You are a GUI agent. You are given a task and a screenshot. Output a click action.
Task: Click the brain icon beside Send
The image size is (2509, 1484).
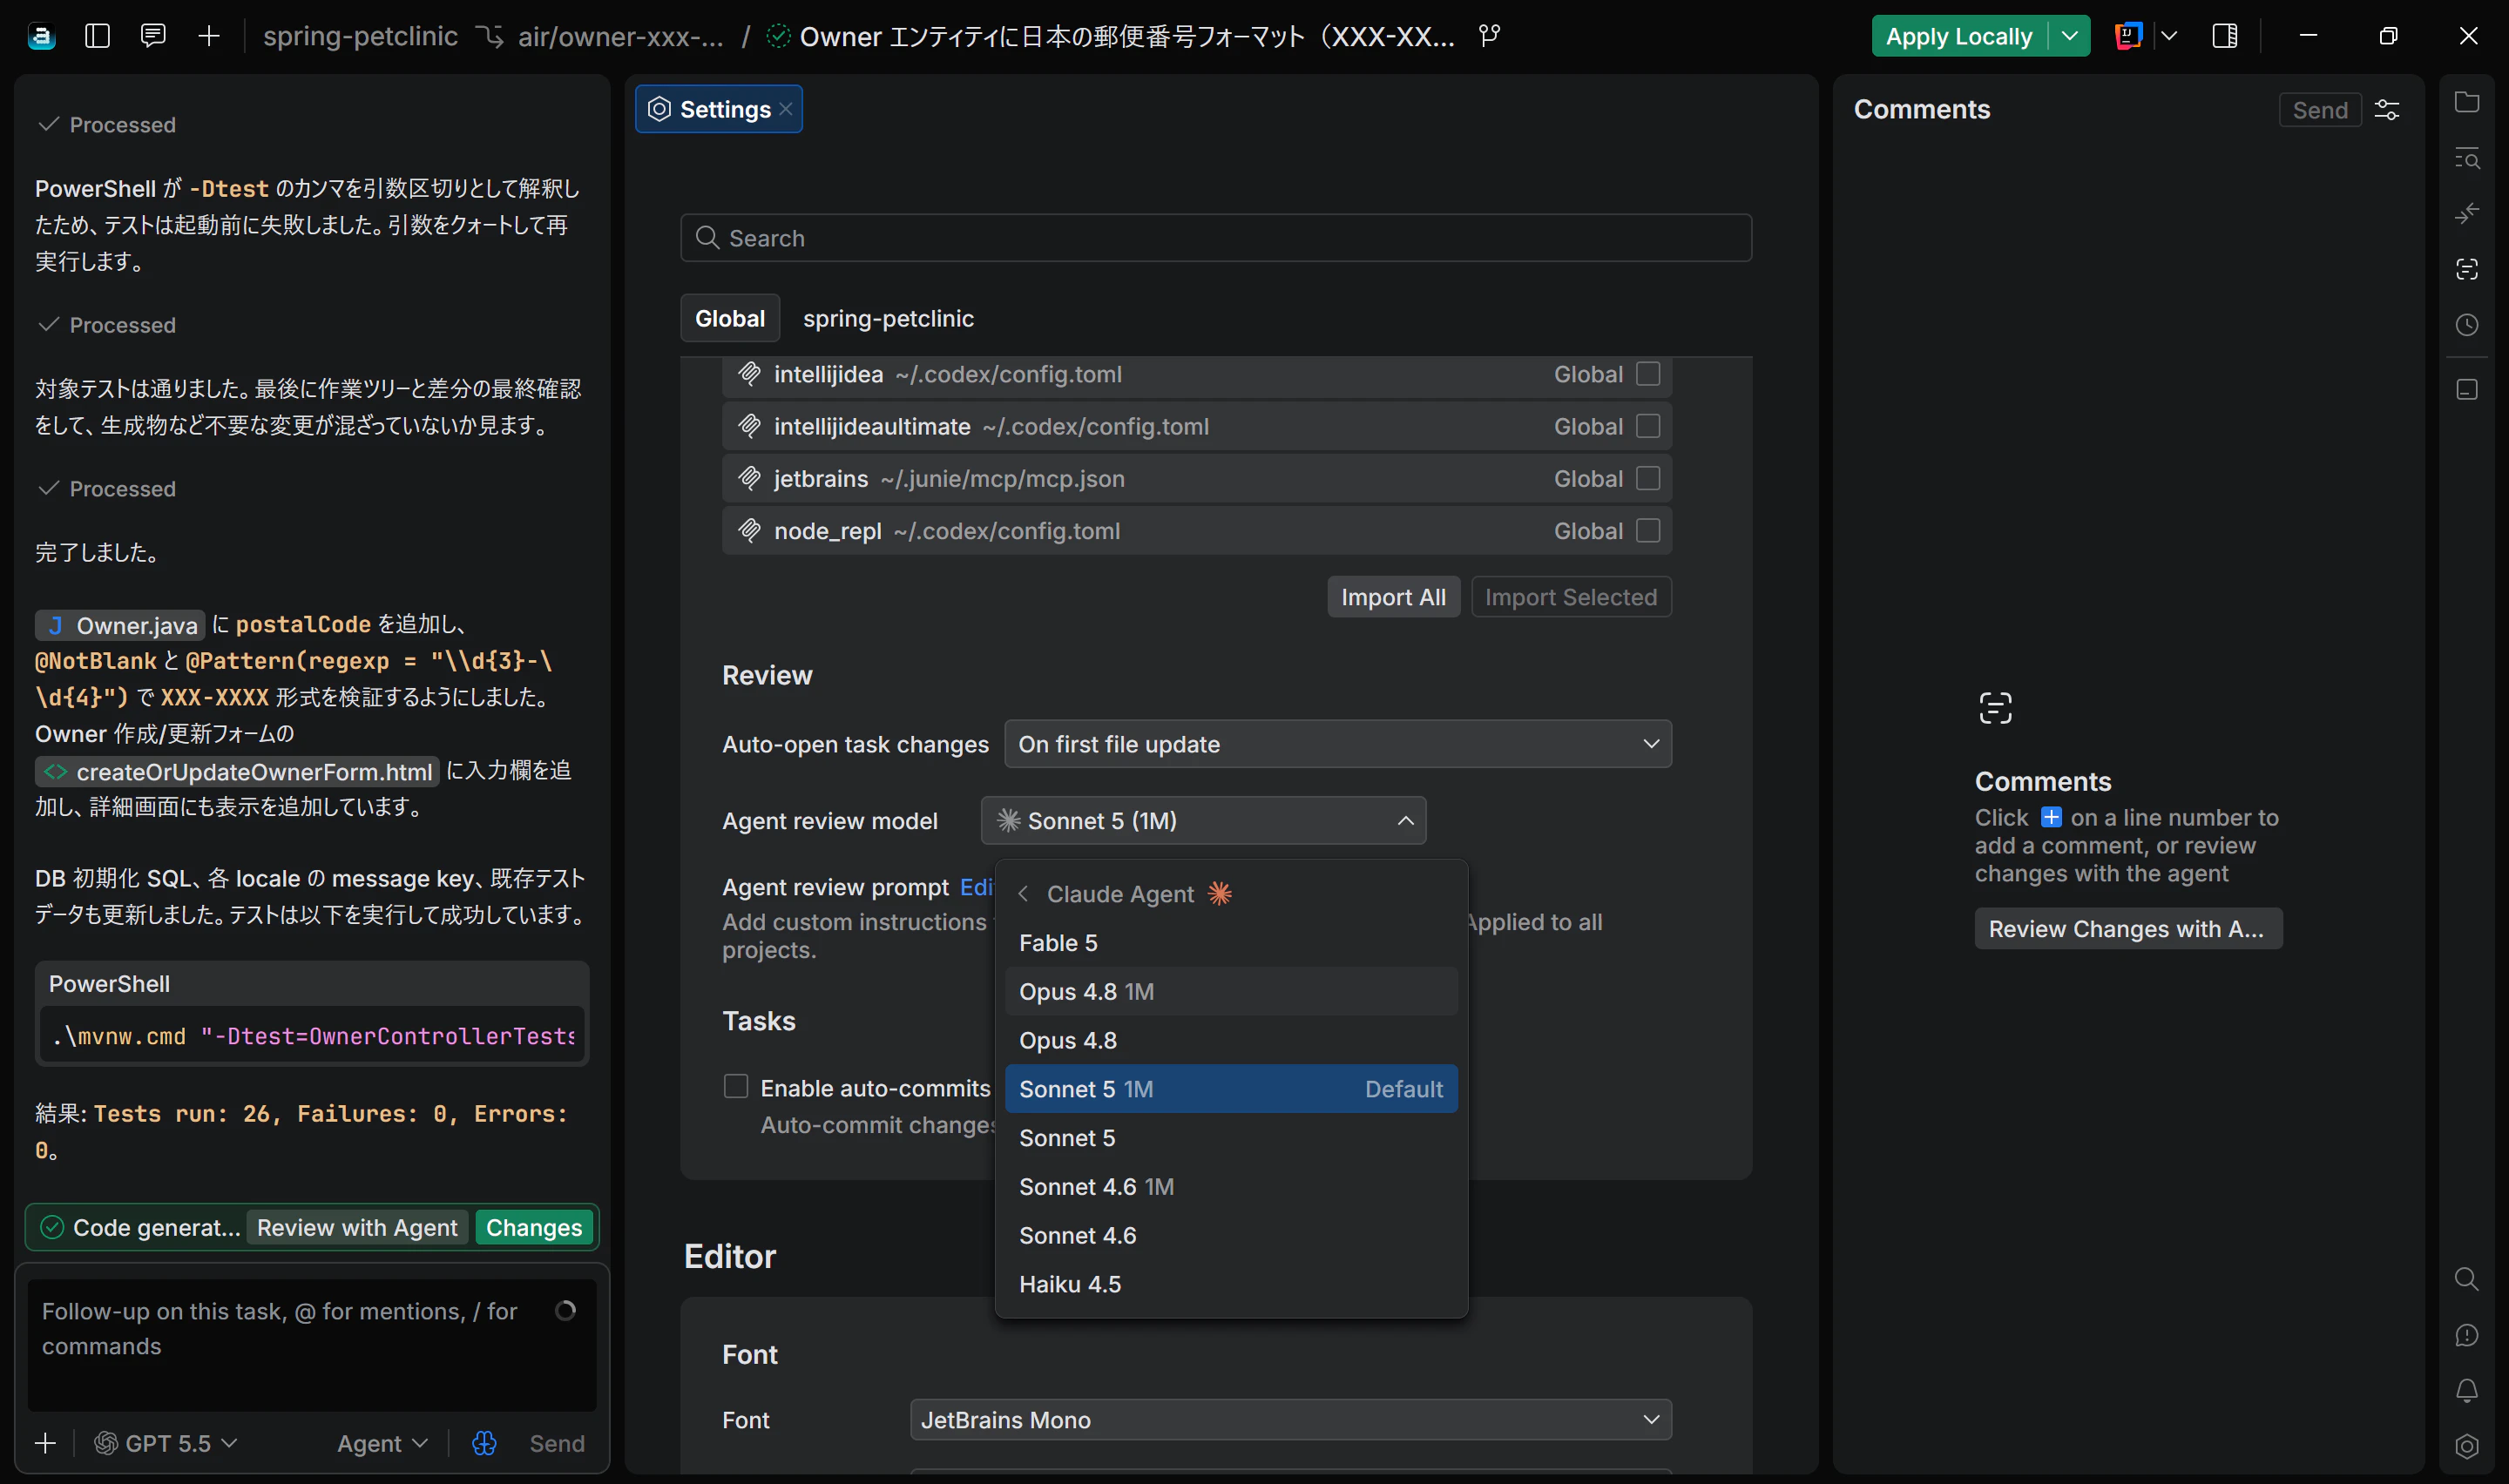point(484,1443)
